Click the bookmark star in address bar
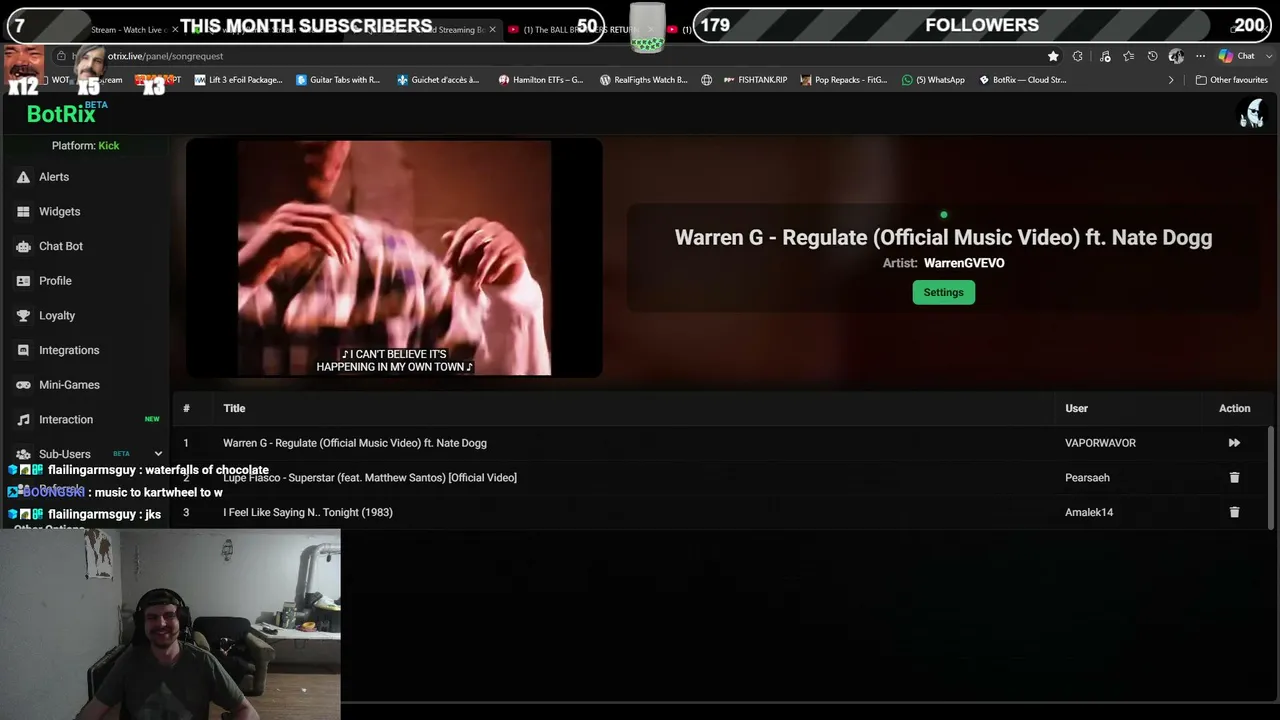The image size is (1280, 720). pyautogui.click(x=1053, y=56)
